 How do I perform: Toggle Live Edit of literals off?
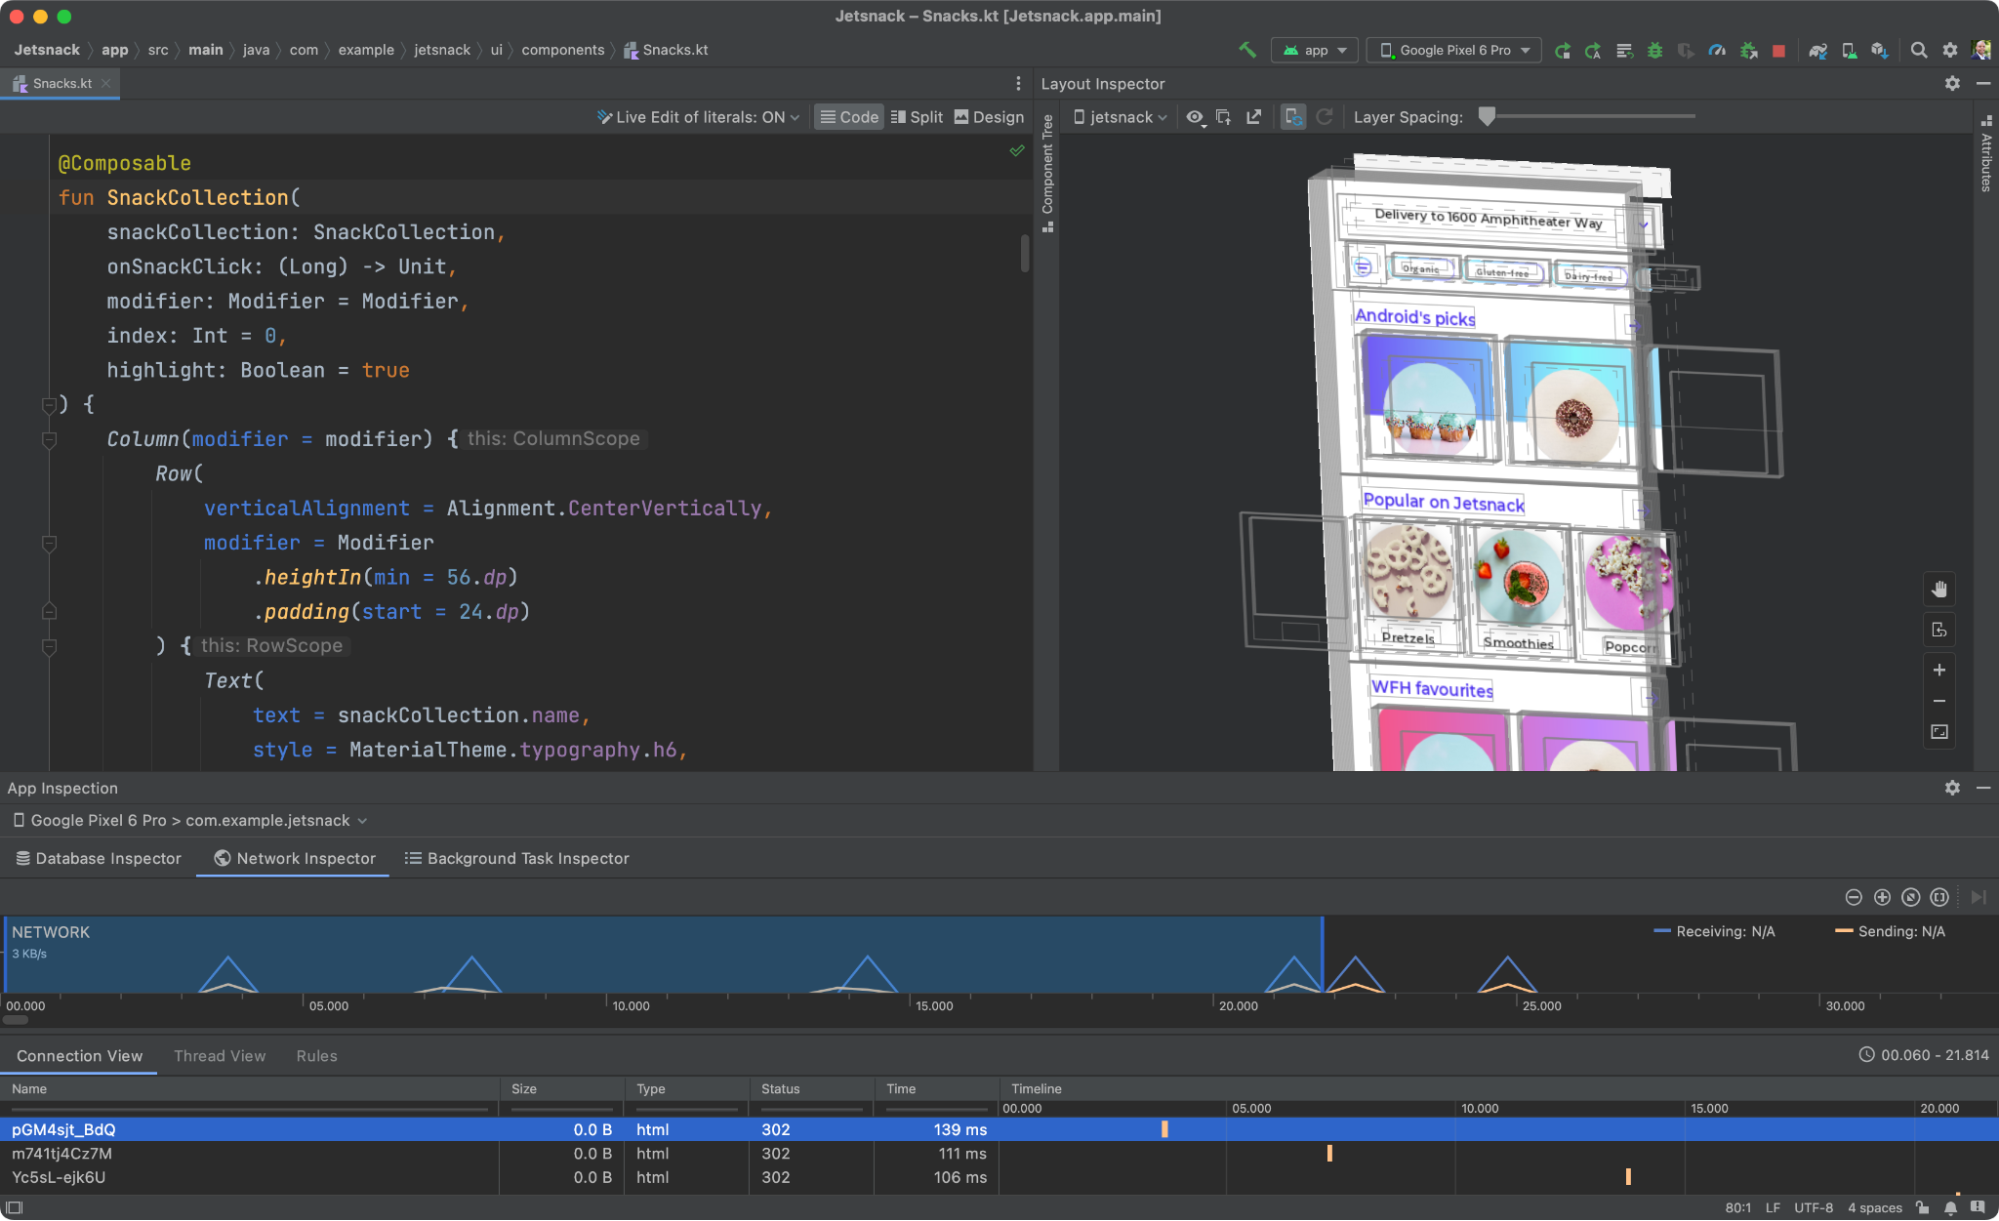point(697,117)
